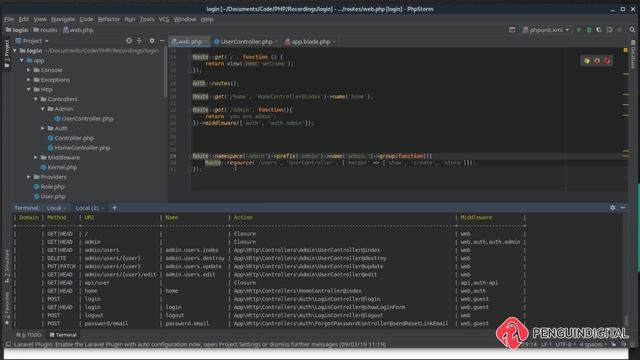This screenshot has width=640, height=360.
Task: Click the Search Everywhere magnifier icon
Action: coord(632,30)
